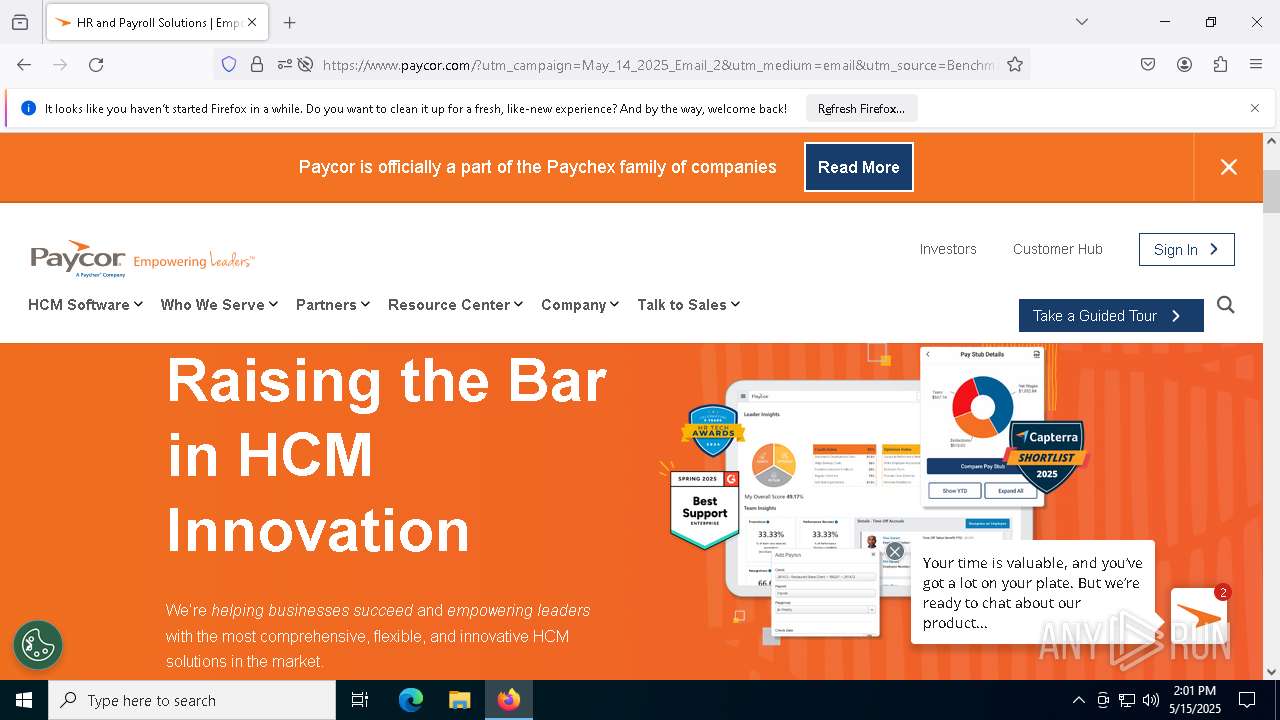Open site search with the magnifier icon
The image size is (1280, 720).
pyautogui.click(x=1226, y=305)
